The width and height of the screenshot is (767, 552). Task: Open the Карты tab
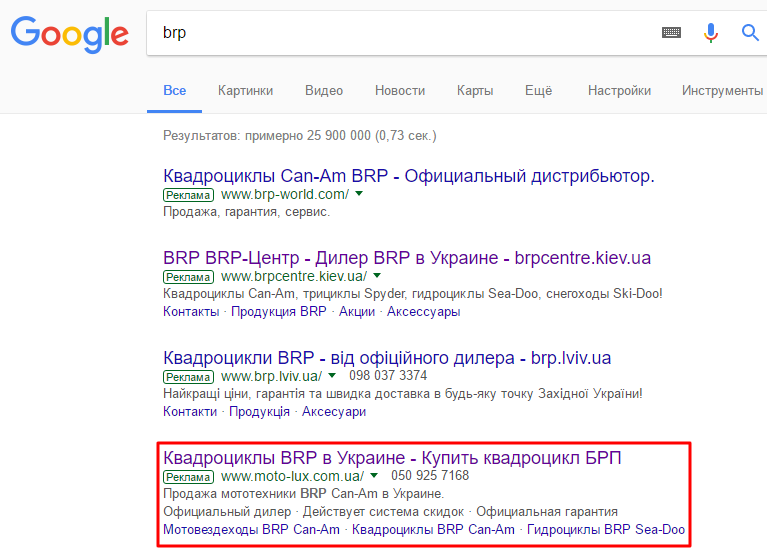pyautogui.click(x=475, y=91)
